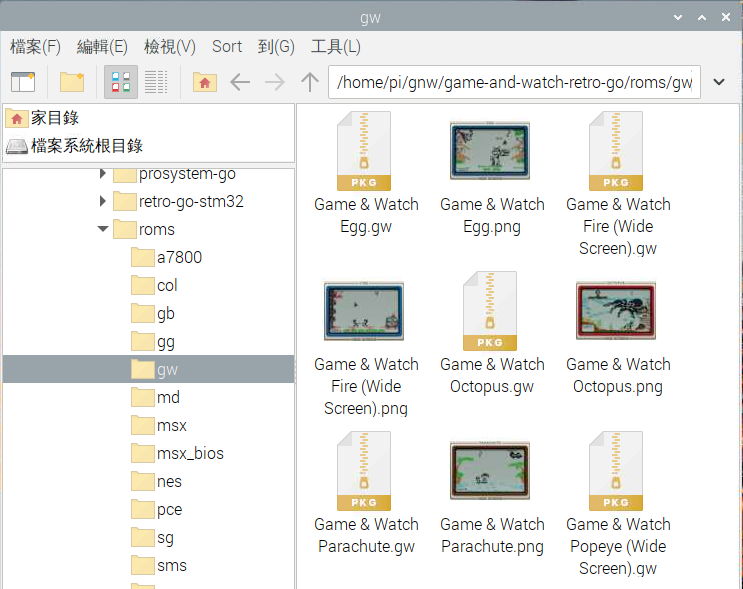Select Game & Watch Octopus.gw package icon
The height and width of the screenshot is (589, 743).
pyautogui.click(x=490, y=311)
